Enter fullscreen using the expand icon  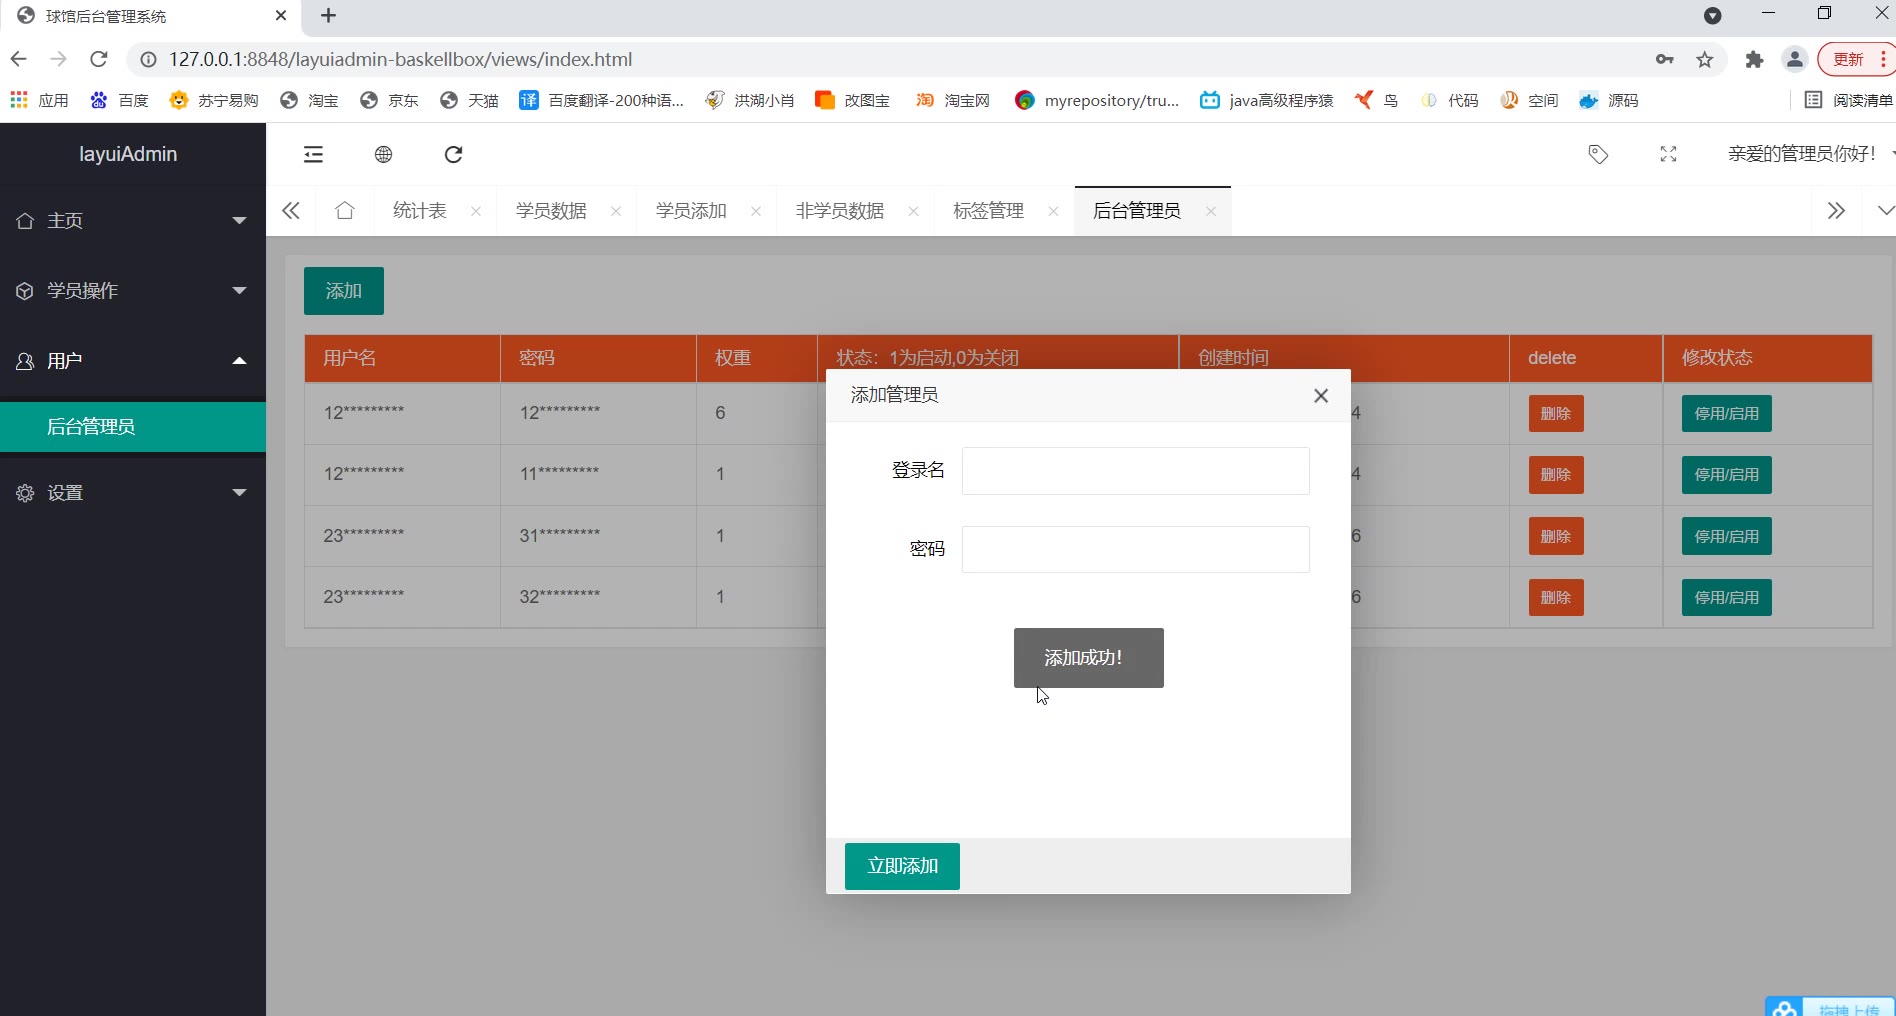(x=1668, y=154)
